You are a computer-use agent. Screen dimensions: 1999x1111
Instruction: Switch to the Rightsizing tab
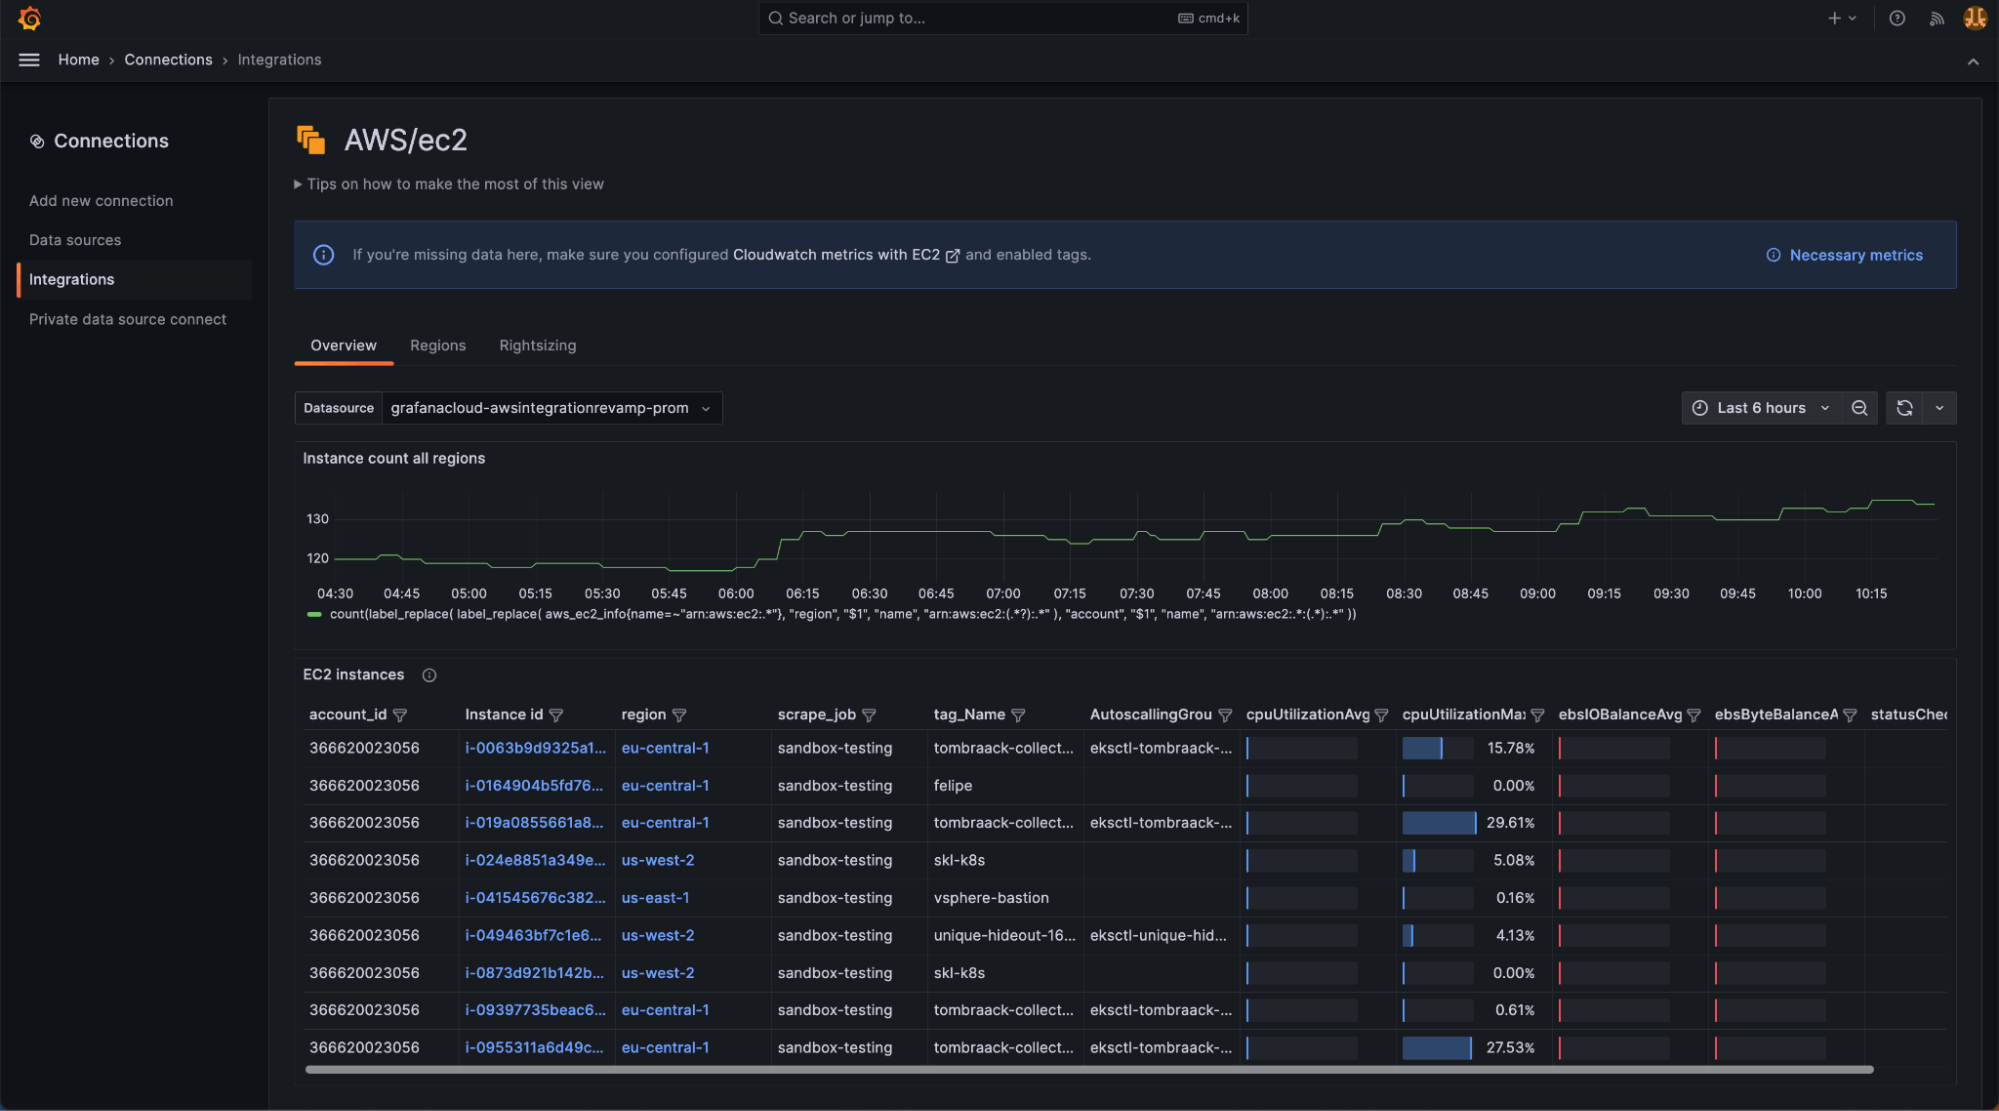pyautogui.click(x=537, y=345)
